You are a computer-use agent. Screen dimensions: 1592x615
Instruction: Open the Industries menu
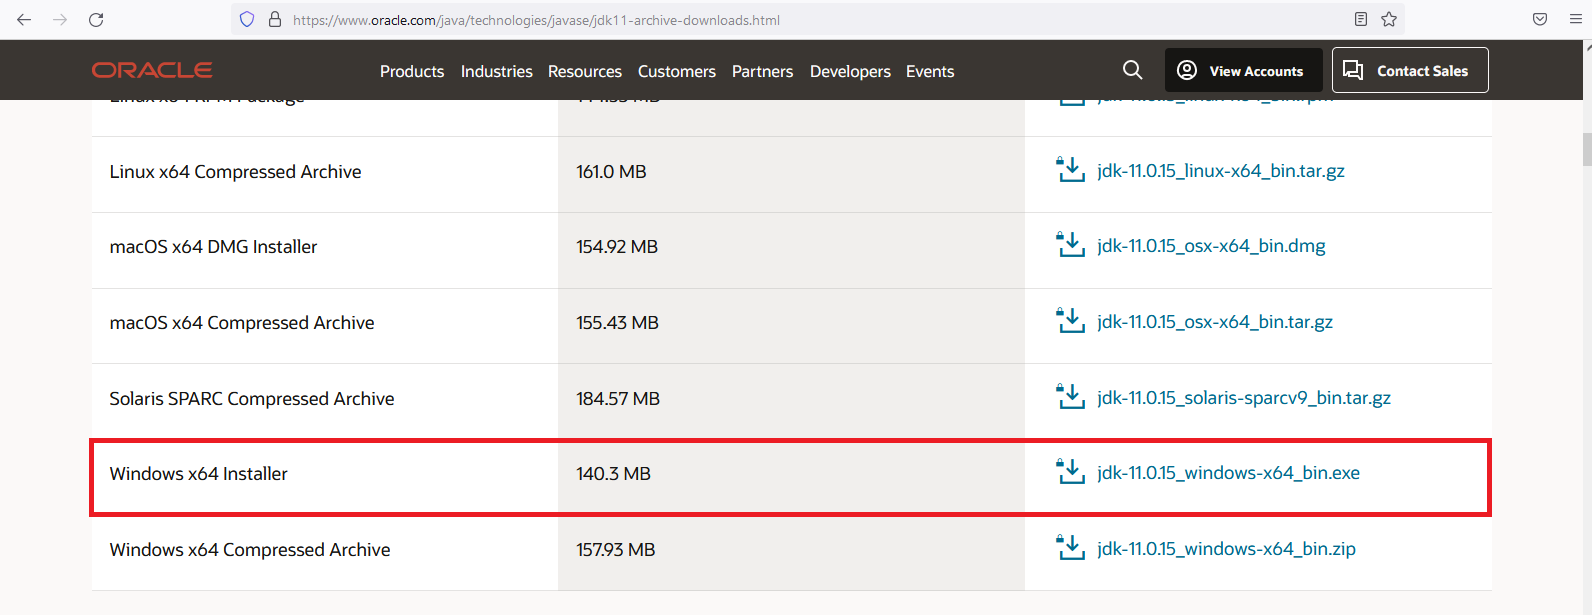(497, 72)
